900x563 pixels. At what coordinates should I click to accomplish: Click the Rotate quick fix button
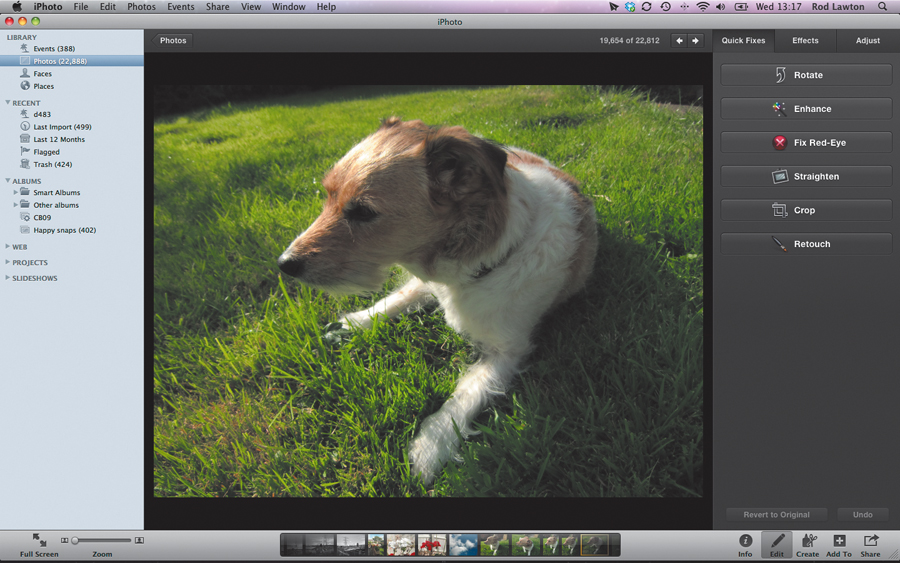pyautogui.click(x=806, y=75)
